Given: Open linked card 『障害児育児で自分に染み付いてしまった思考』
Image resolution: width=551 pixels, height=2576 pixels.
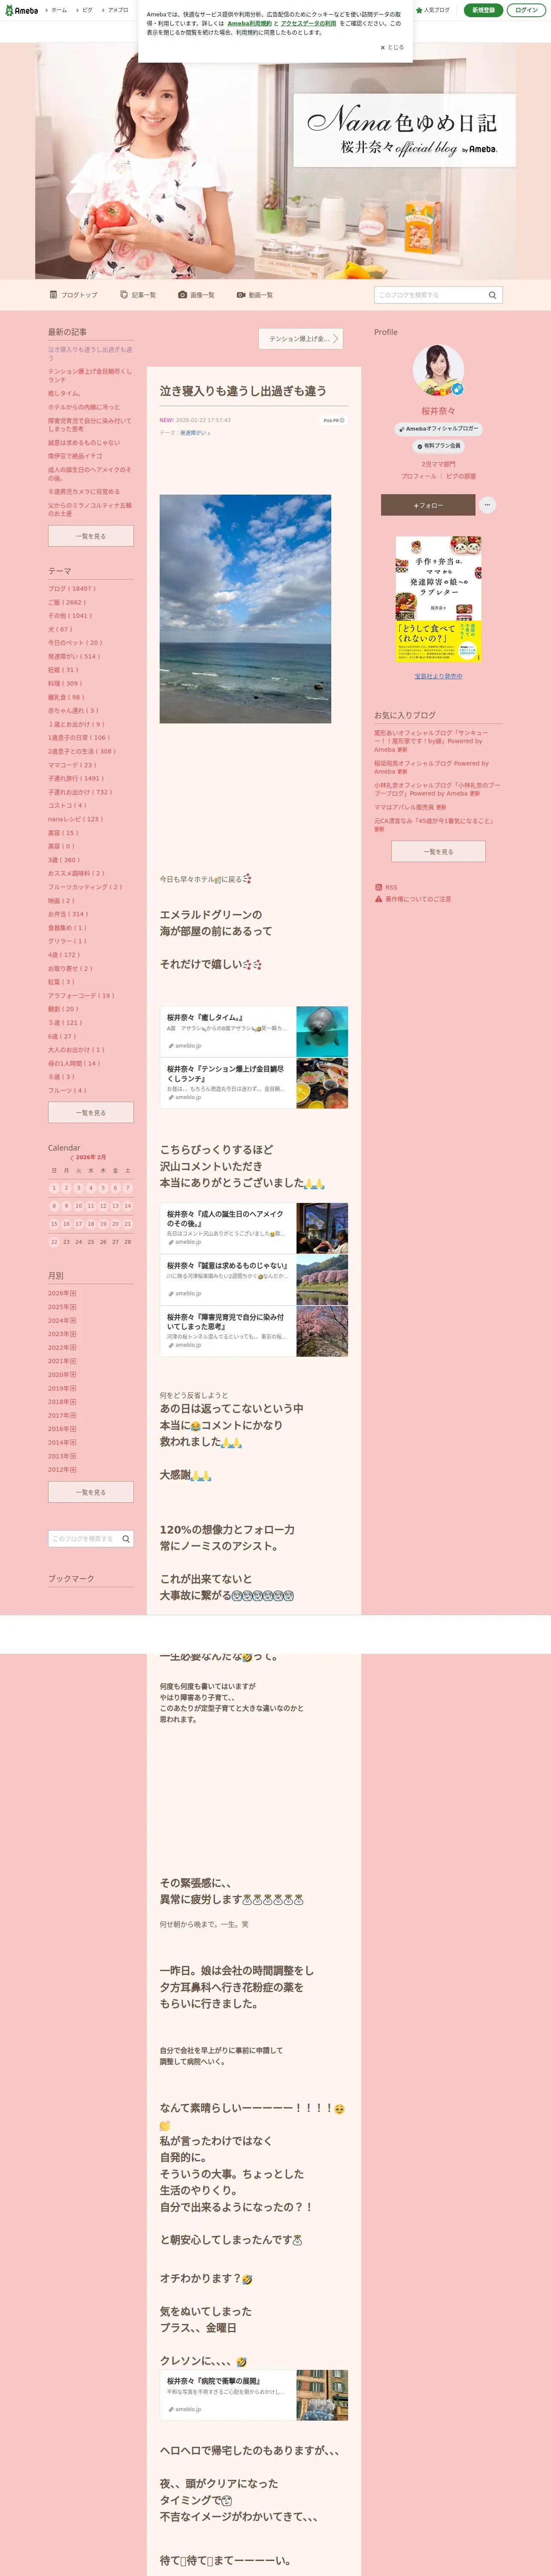Looking at the screenshot, I should point(254,1331).
